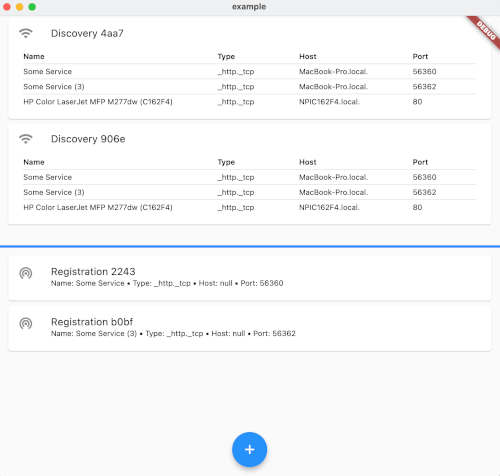The width and height of the screenshot is (500, 476).
Task: Select the Registration b0bf card title
Action: pyautogui.click(x=92, y=322)
